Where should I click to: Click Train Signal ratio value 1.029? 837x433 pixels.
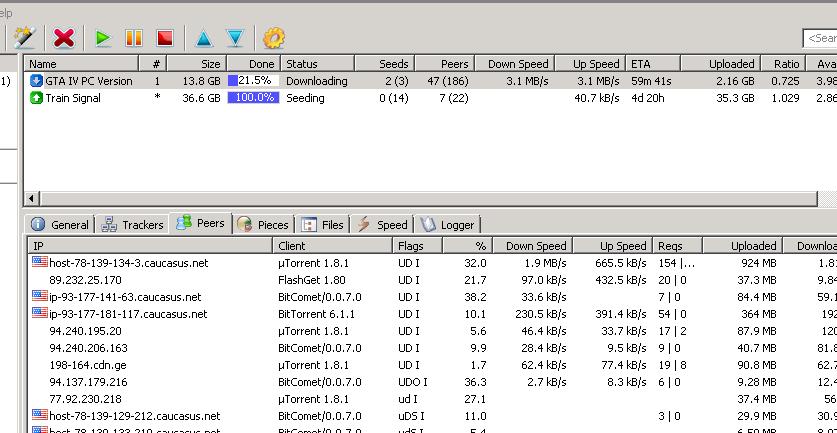(785, 98)
